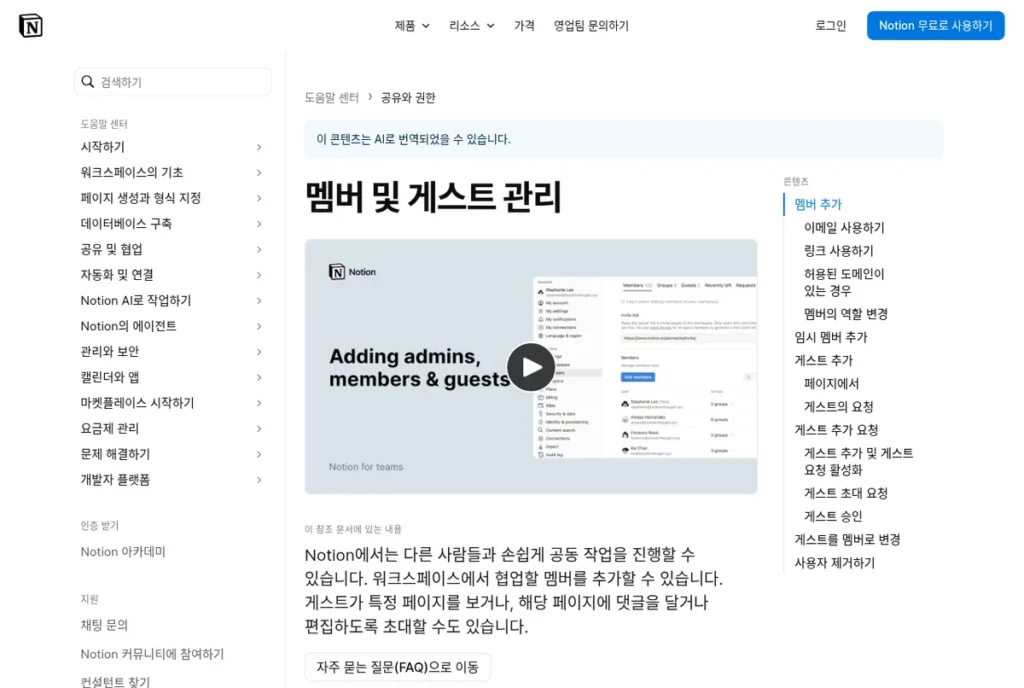The height and width of the screenshot is (688, 1024).
Task: Expand the 공유 및 협업 section
Action: [171, 249]
